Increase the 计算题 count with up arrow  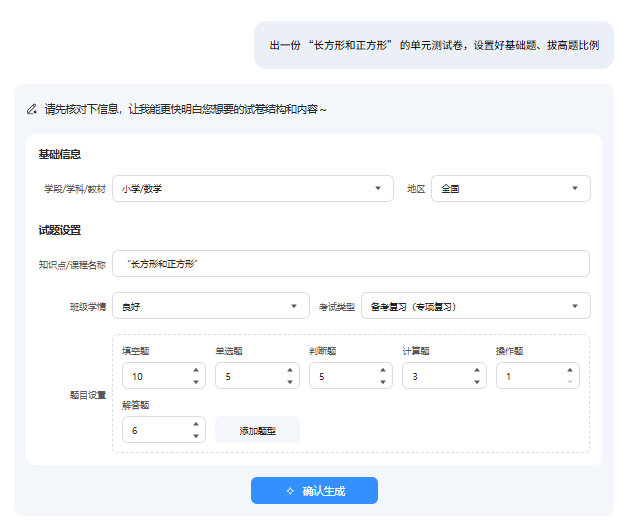[476, 370]
